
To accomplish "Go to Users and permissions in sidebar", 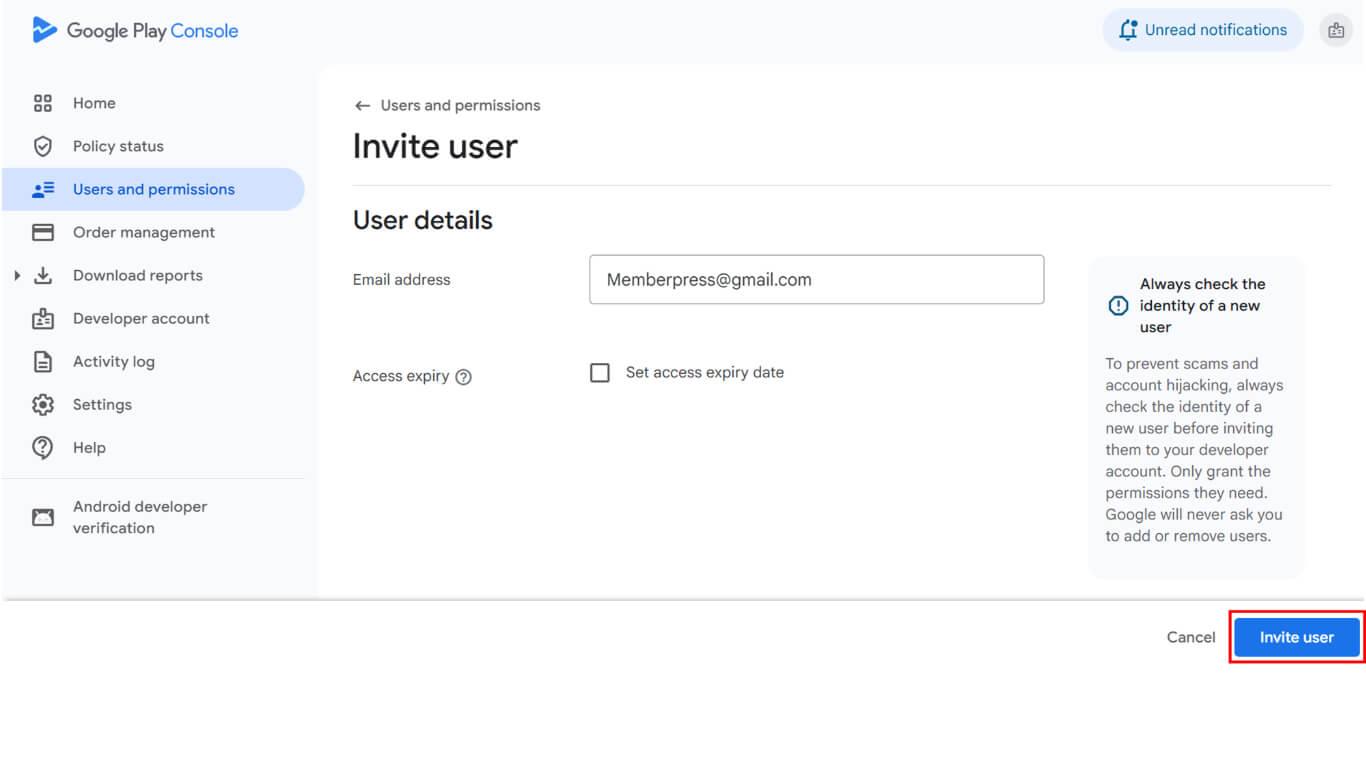I will pos(153,189).
